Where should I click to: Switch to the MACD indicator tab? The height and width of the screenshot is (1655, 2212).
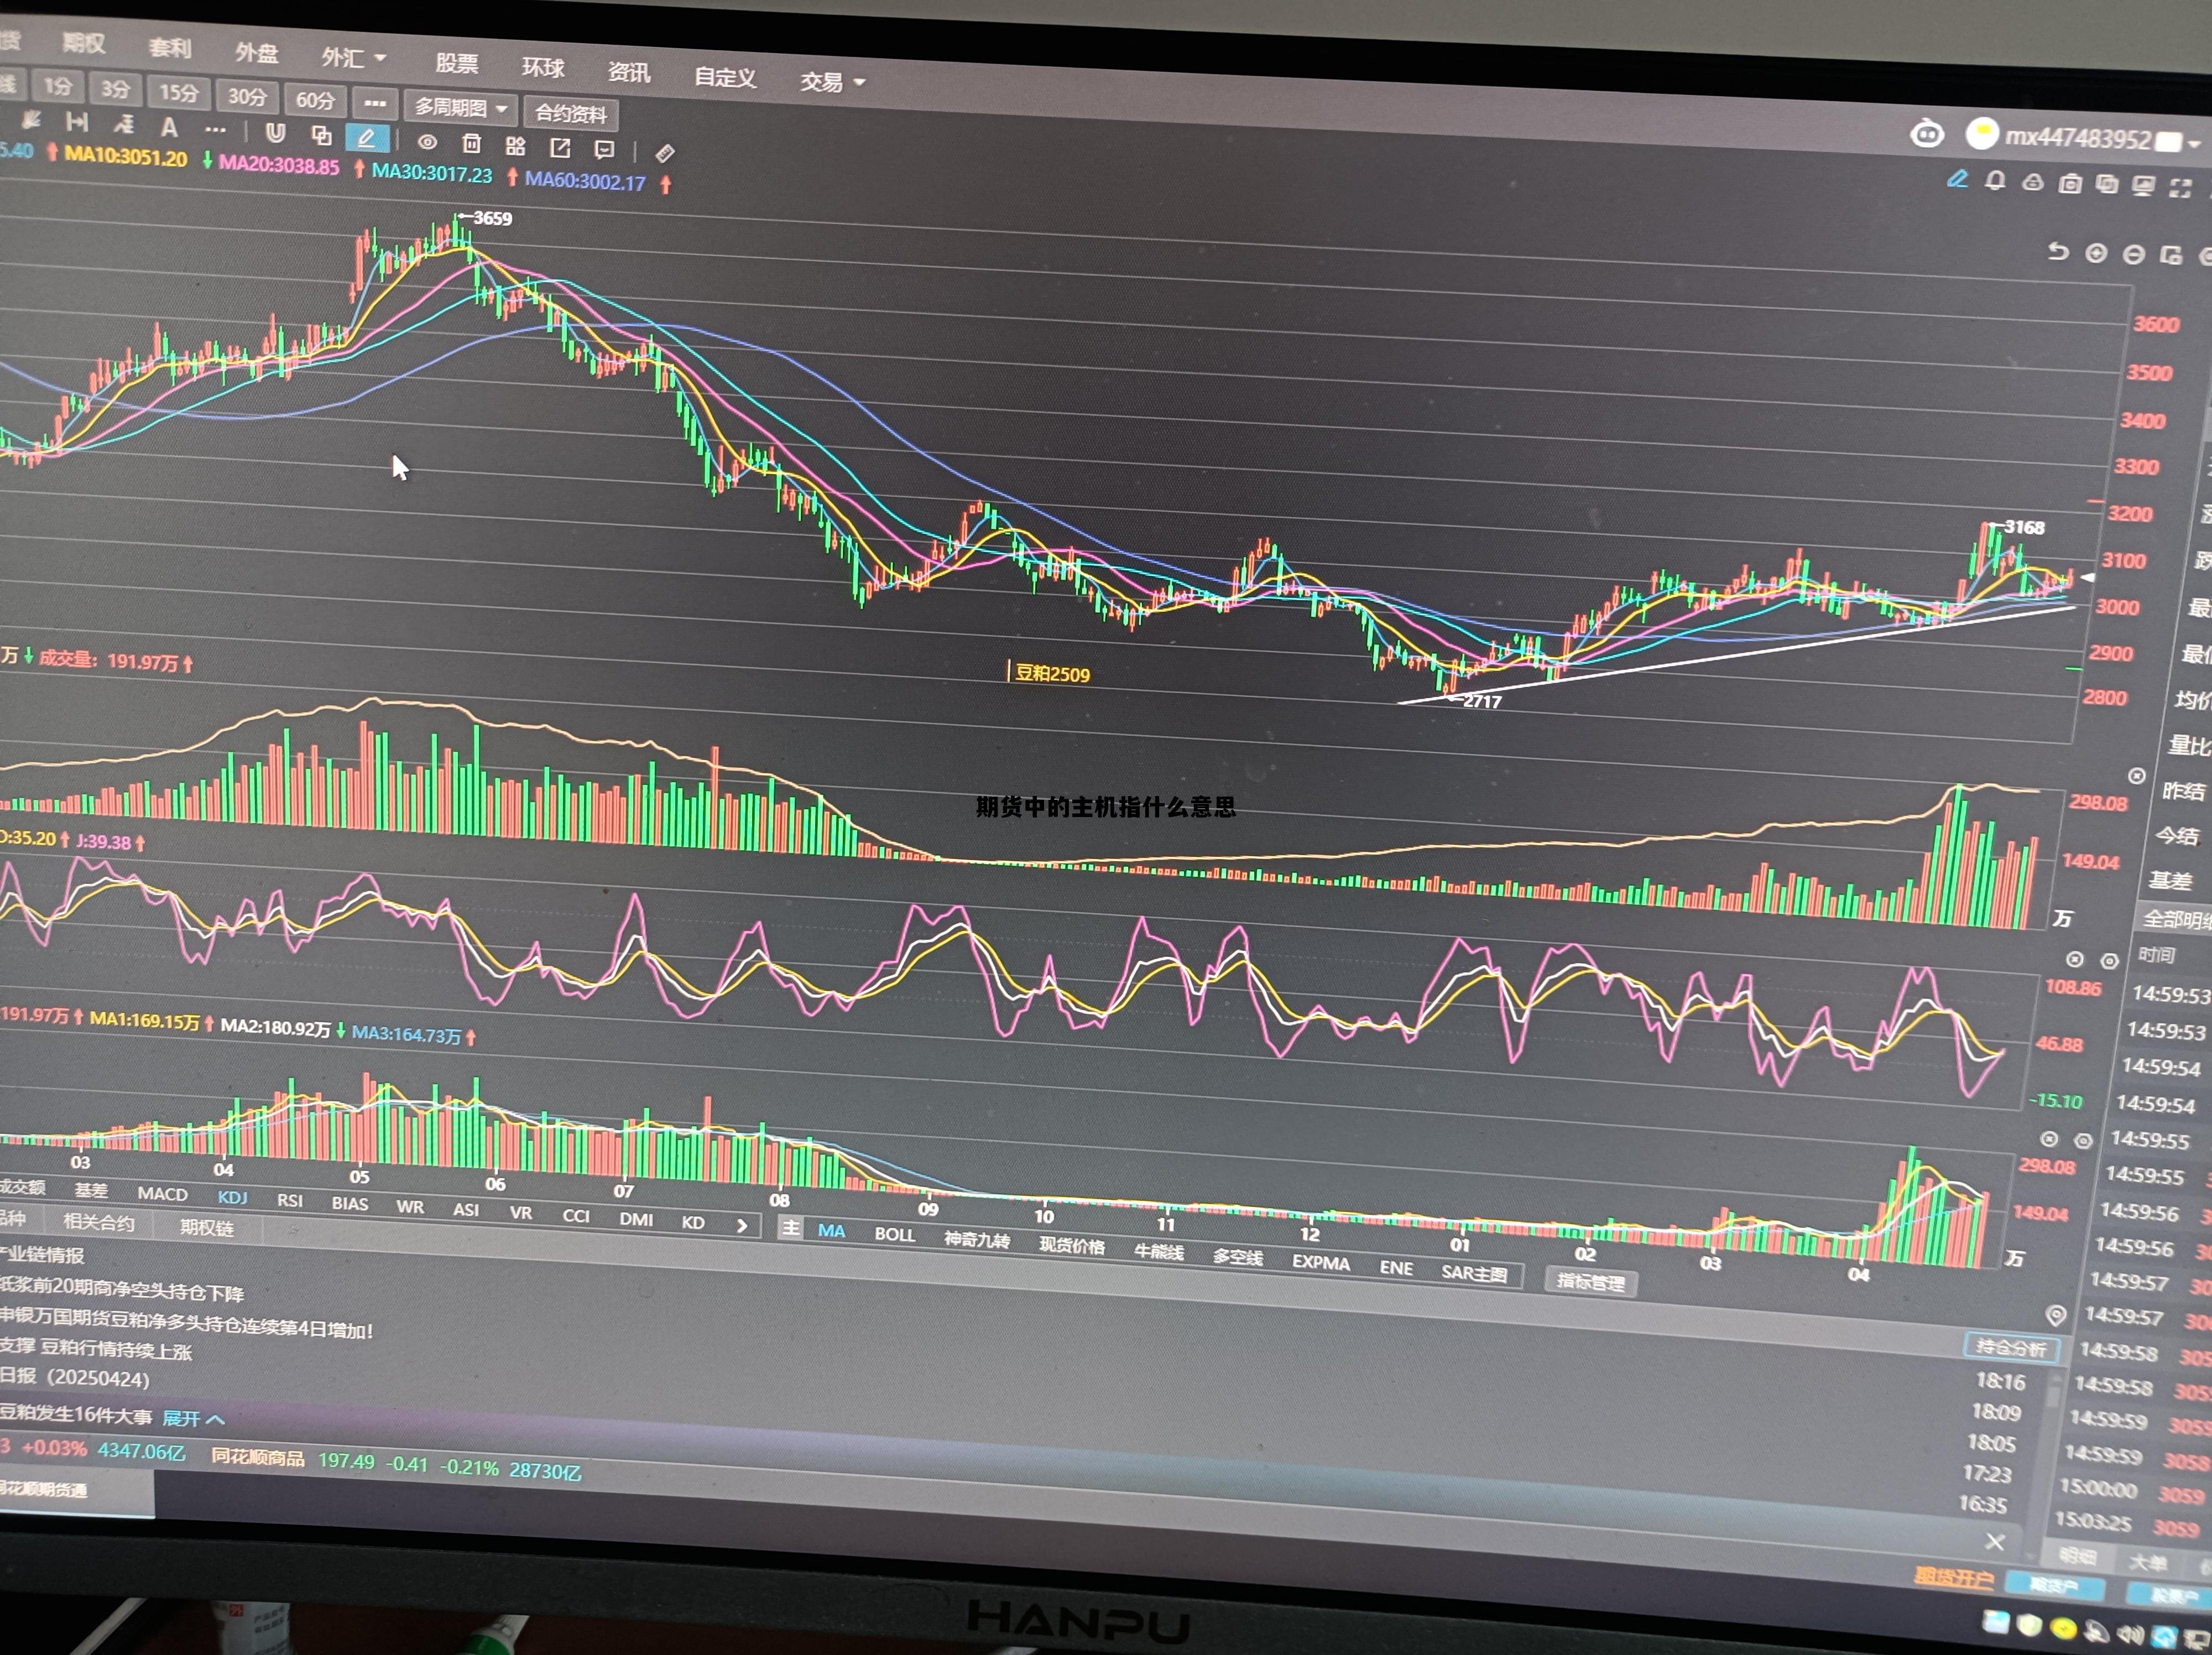(x=162, y=1193)
